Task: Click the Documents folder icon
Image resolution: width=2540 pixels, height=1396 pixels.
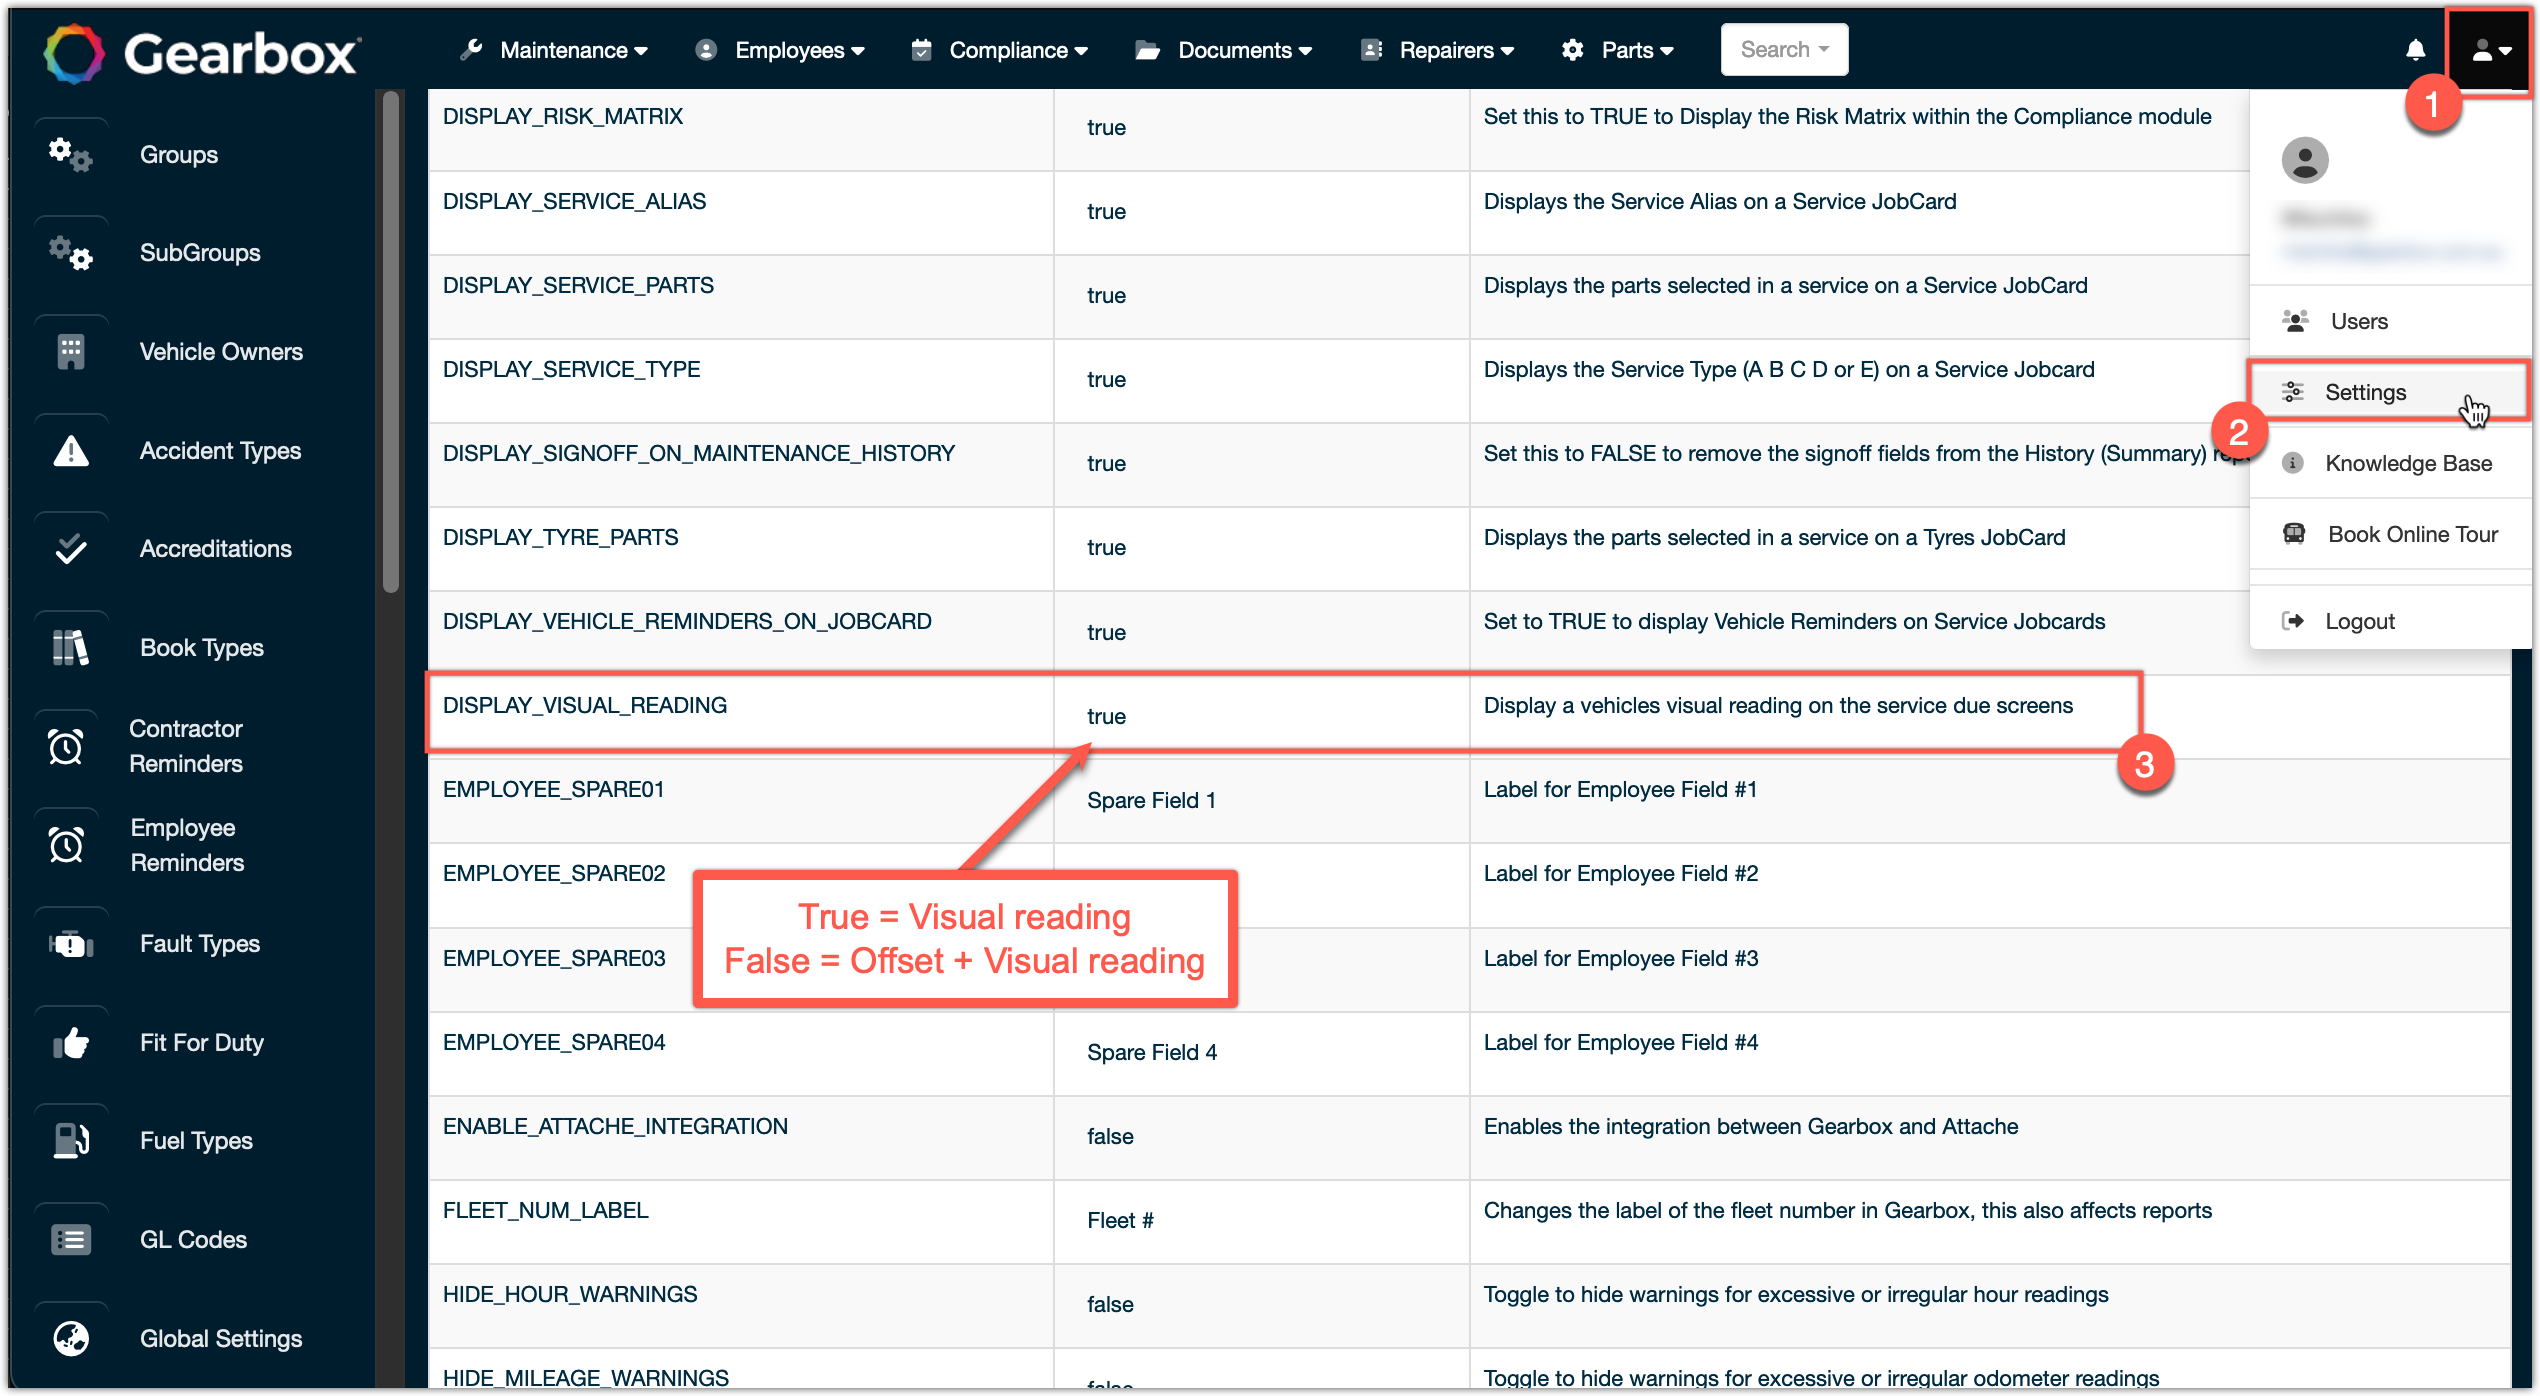Action: pos(1148,50)
